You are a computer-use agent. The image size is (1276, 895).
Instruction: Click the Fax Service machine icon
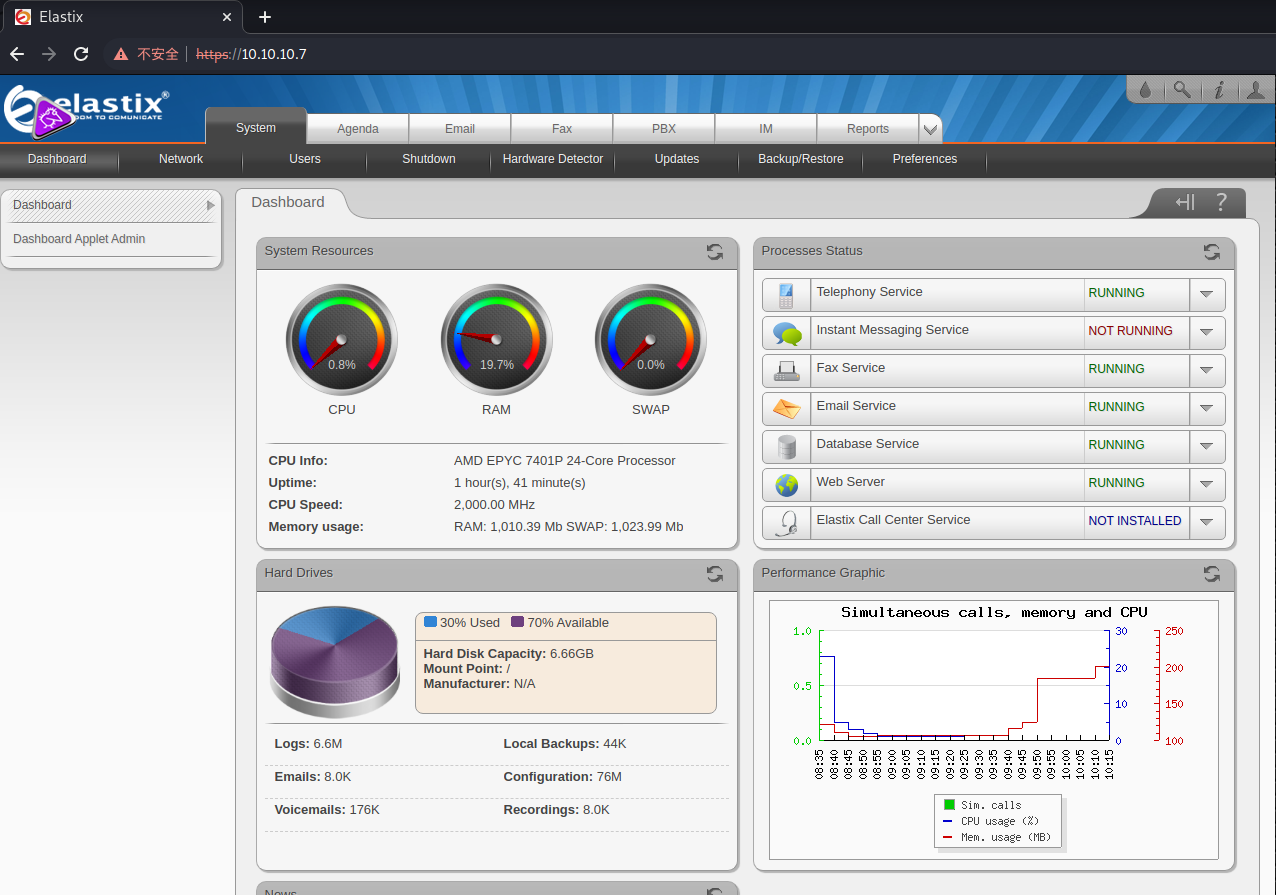(787, 371)
